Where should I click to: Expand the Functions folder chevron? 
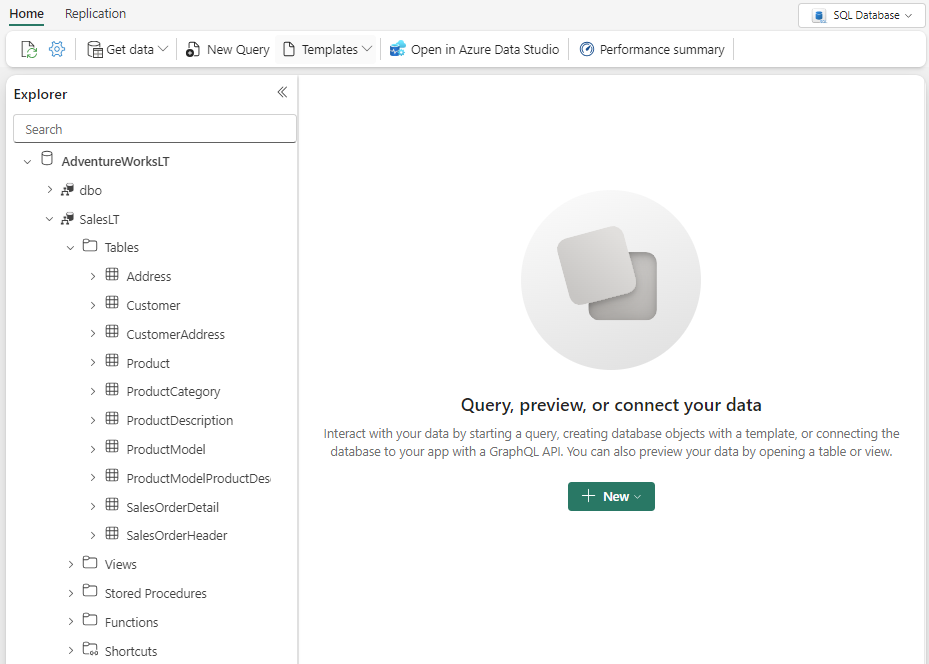click(x=71, y=622)
